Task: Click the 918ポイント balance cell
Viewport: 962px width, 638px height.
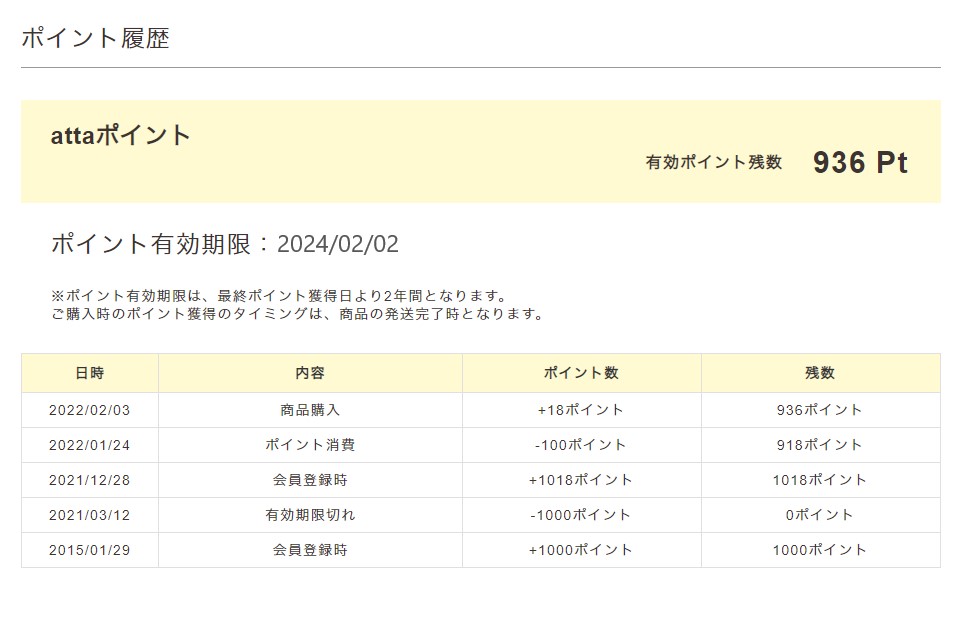Action: pos(820,445)
